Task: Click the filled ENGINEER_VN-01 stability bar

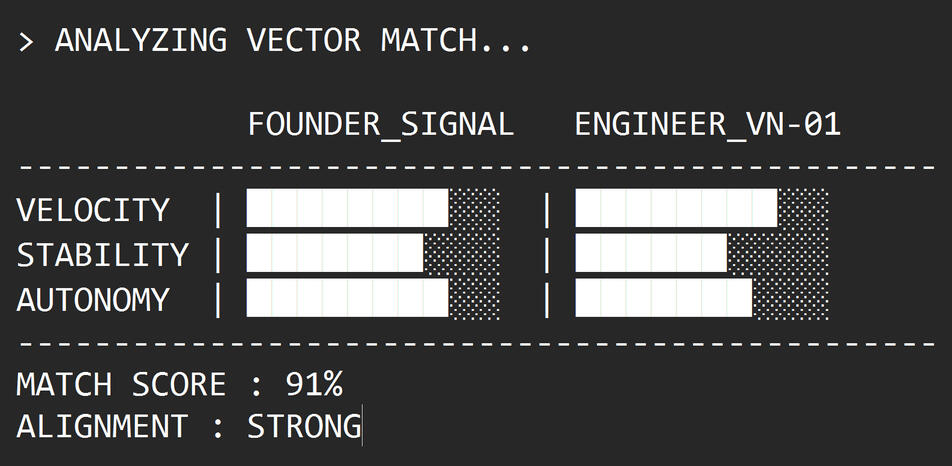Action: (651, 254)
